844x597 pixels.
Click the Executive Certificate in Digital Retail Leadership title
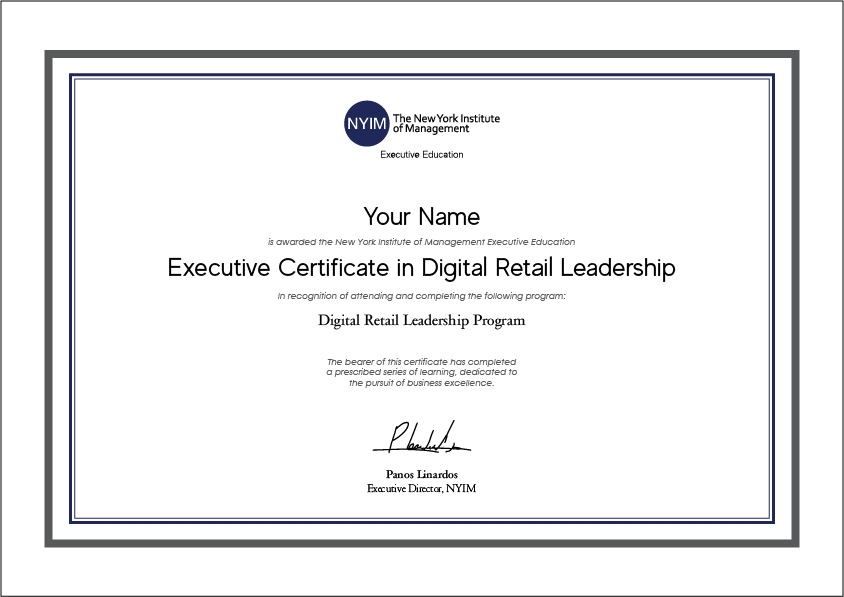click(x=421, y=268)
